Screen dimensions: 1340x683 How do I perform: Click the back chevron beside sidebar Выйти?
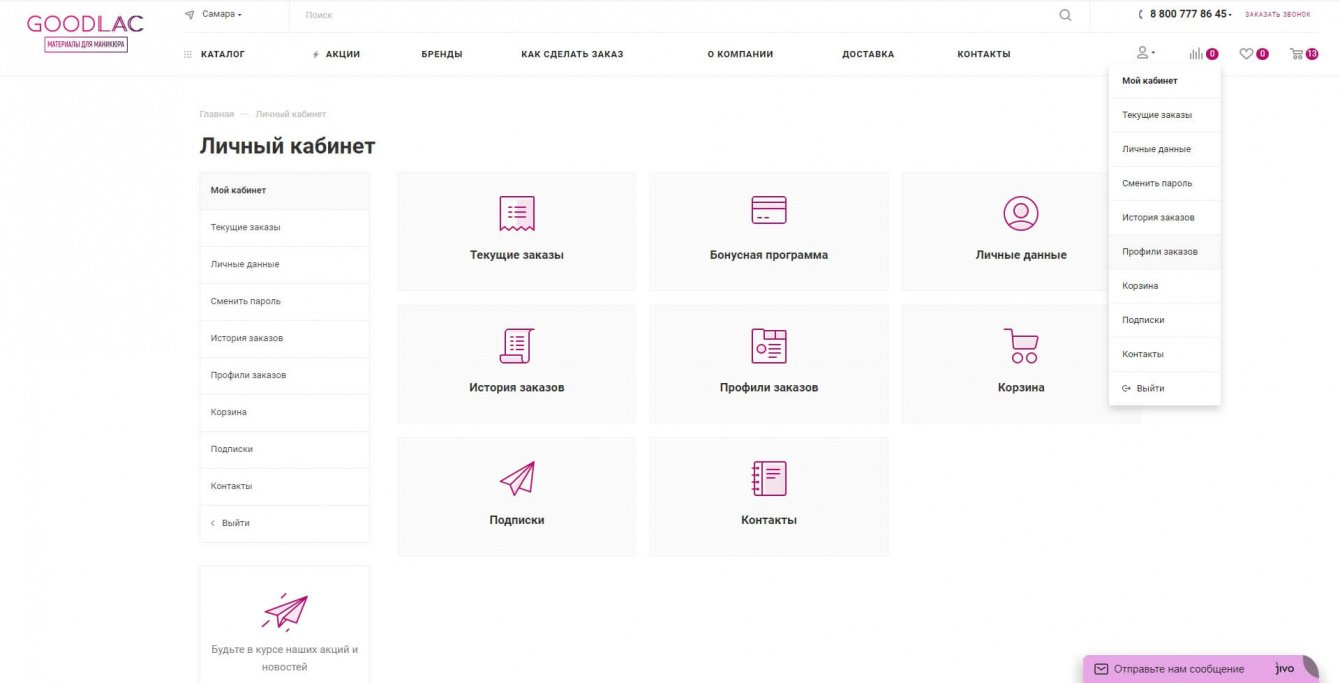click(x=213, y=523)
